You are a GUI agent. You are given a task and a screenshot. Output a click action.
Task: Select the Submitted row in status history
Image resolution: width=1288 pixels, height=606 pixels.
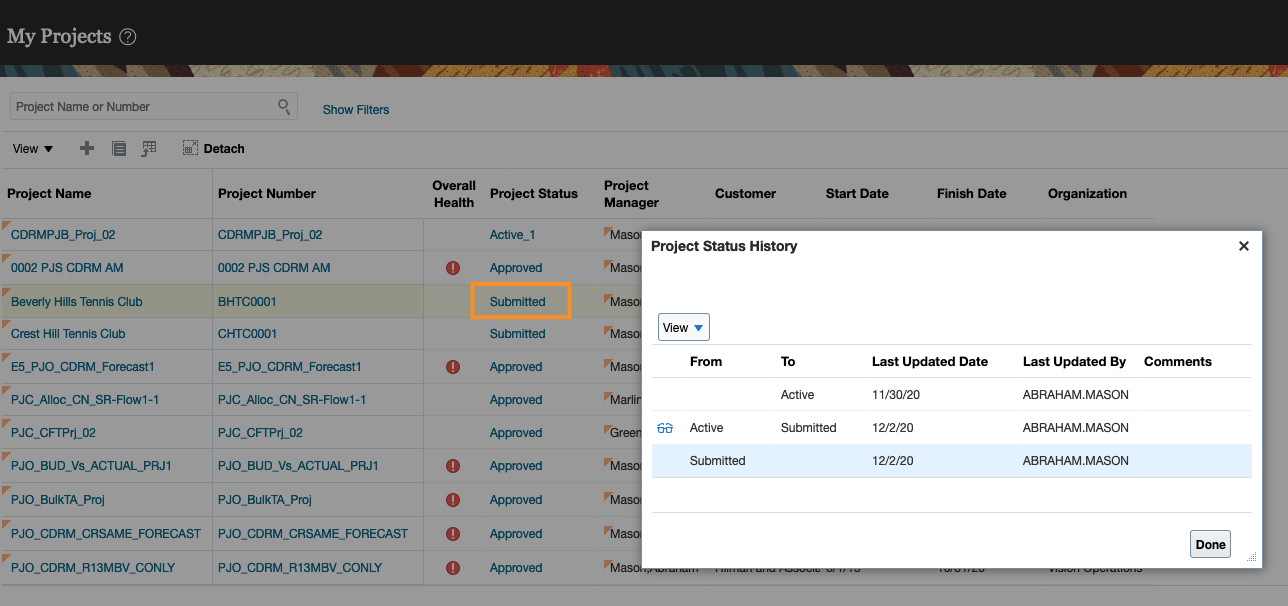point(950,461)
